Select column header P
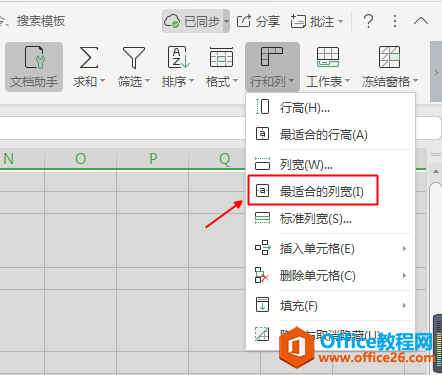The width and height of the screenshot is (442, 375). click(x=153, y=159)
